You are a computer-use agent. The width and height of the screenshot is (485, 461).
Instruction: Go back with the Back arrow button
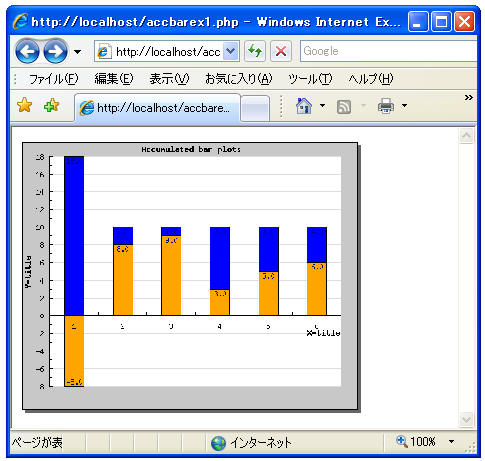click(x=27, y=52)
